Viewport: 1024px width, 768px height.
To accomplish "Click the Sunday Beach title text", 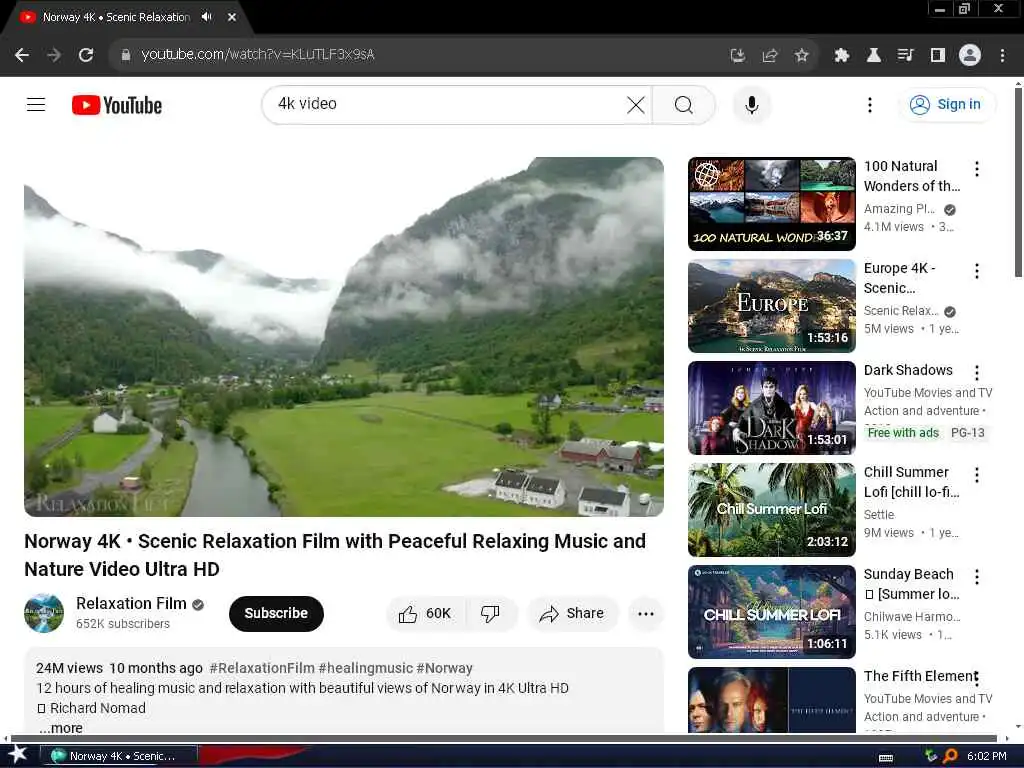I will [x=912, y=584].
